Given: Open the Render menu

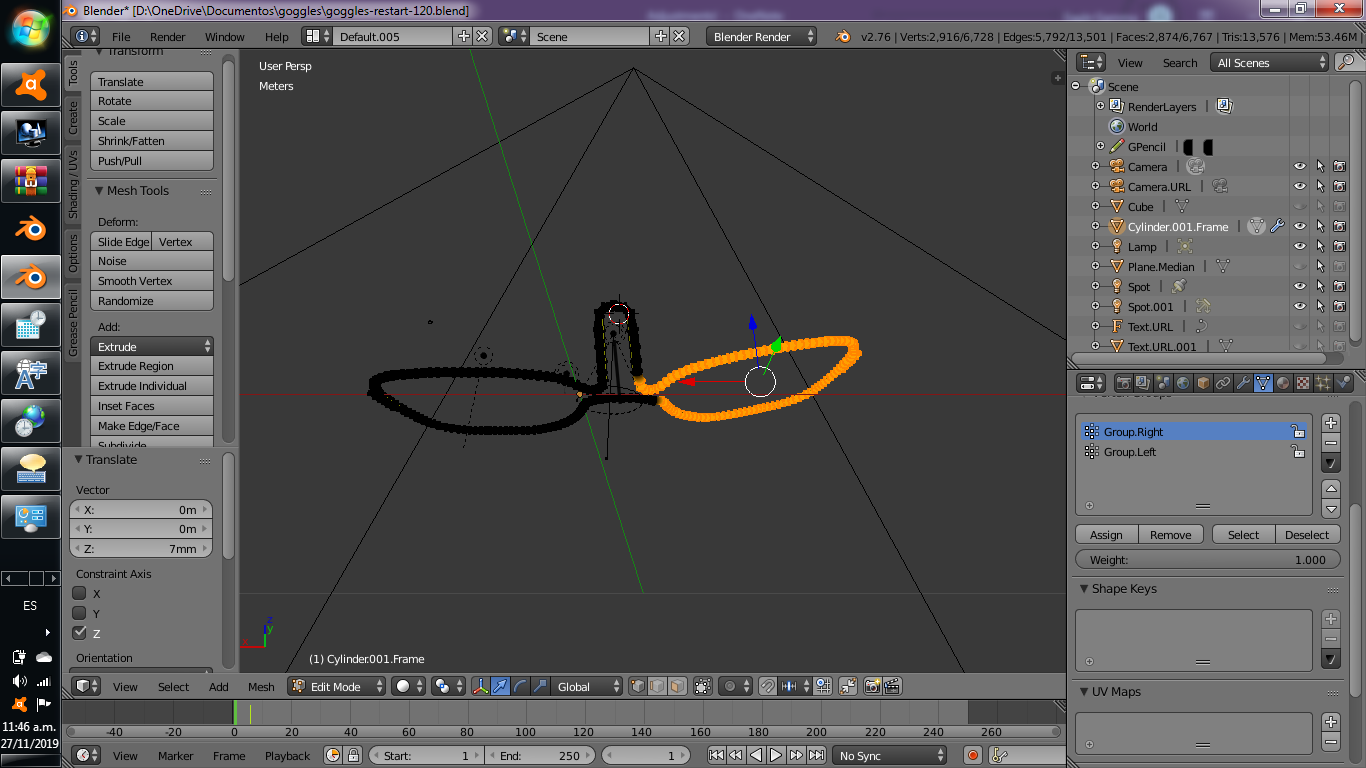Looking at the screenshot, I should [168, 36].
